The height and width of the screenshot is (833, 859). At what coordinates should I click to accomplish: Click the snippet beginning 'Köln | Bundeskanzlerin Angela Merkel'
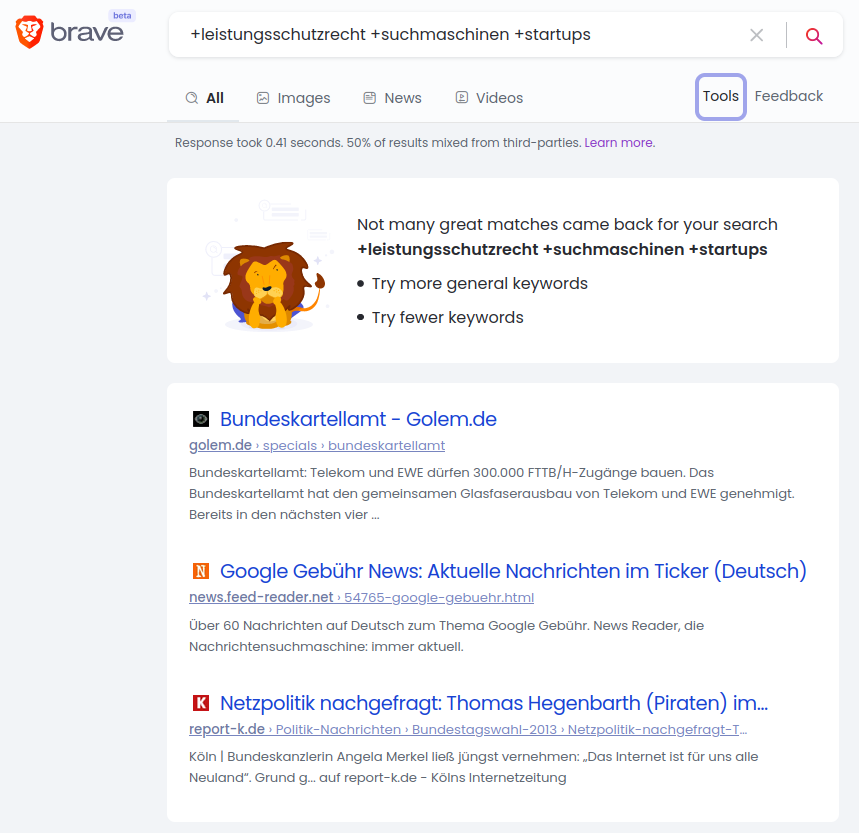pos(473,767)
